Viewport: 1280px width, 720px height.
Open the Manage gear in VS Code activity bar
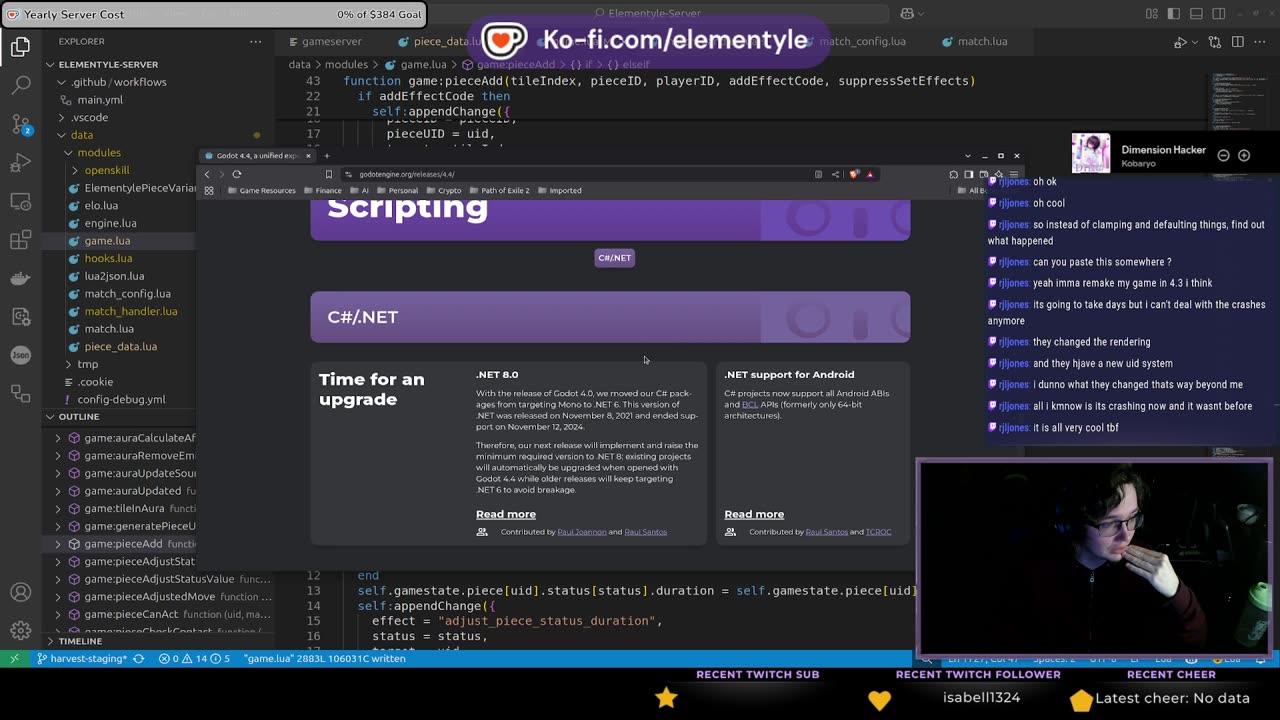pyautogui.click(x=21, y=630)
